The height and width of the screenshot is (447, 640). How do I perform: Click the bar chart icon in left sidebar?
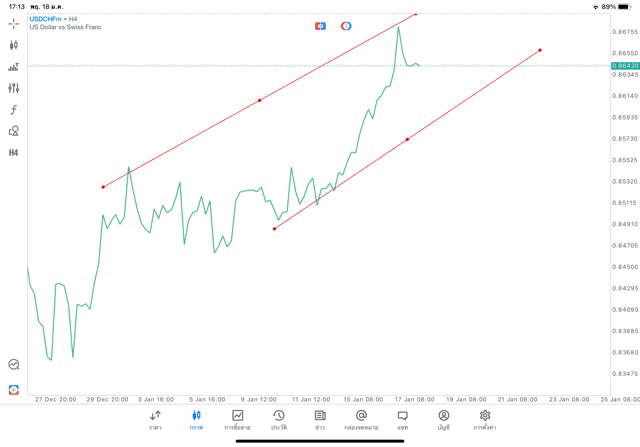[x=13, y=67]
